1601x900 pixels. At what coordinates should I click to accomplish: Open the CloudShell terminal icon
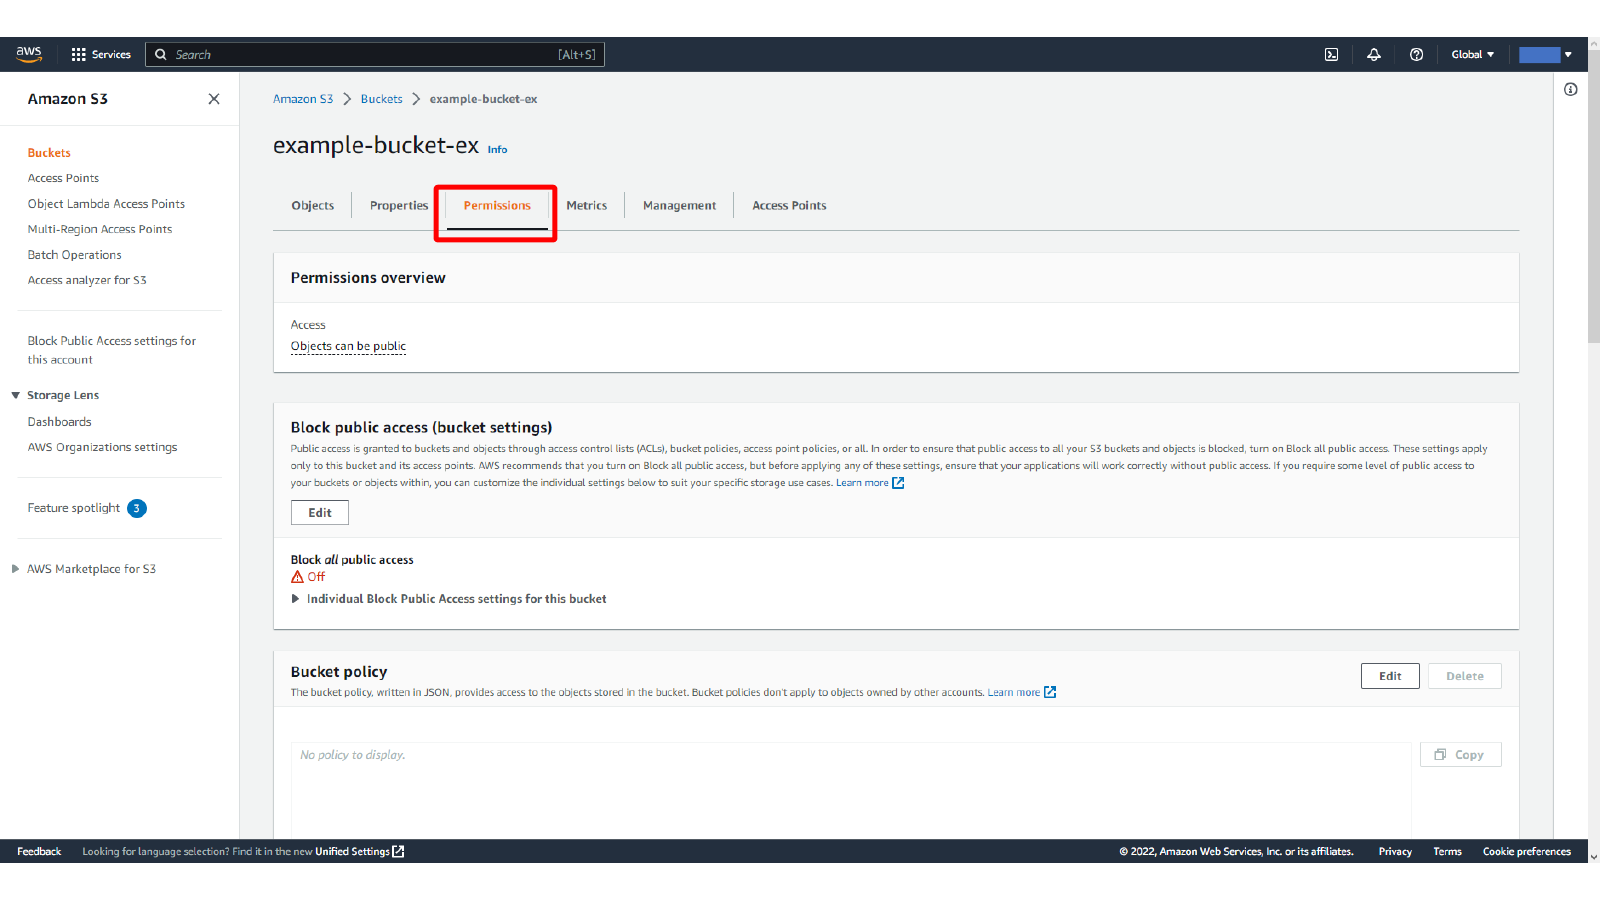(1331, 55)
